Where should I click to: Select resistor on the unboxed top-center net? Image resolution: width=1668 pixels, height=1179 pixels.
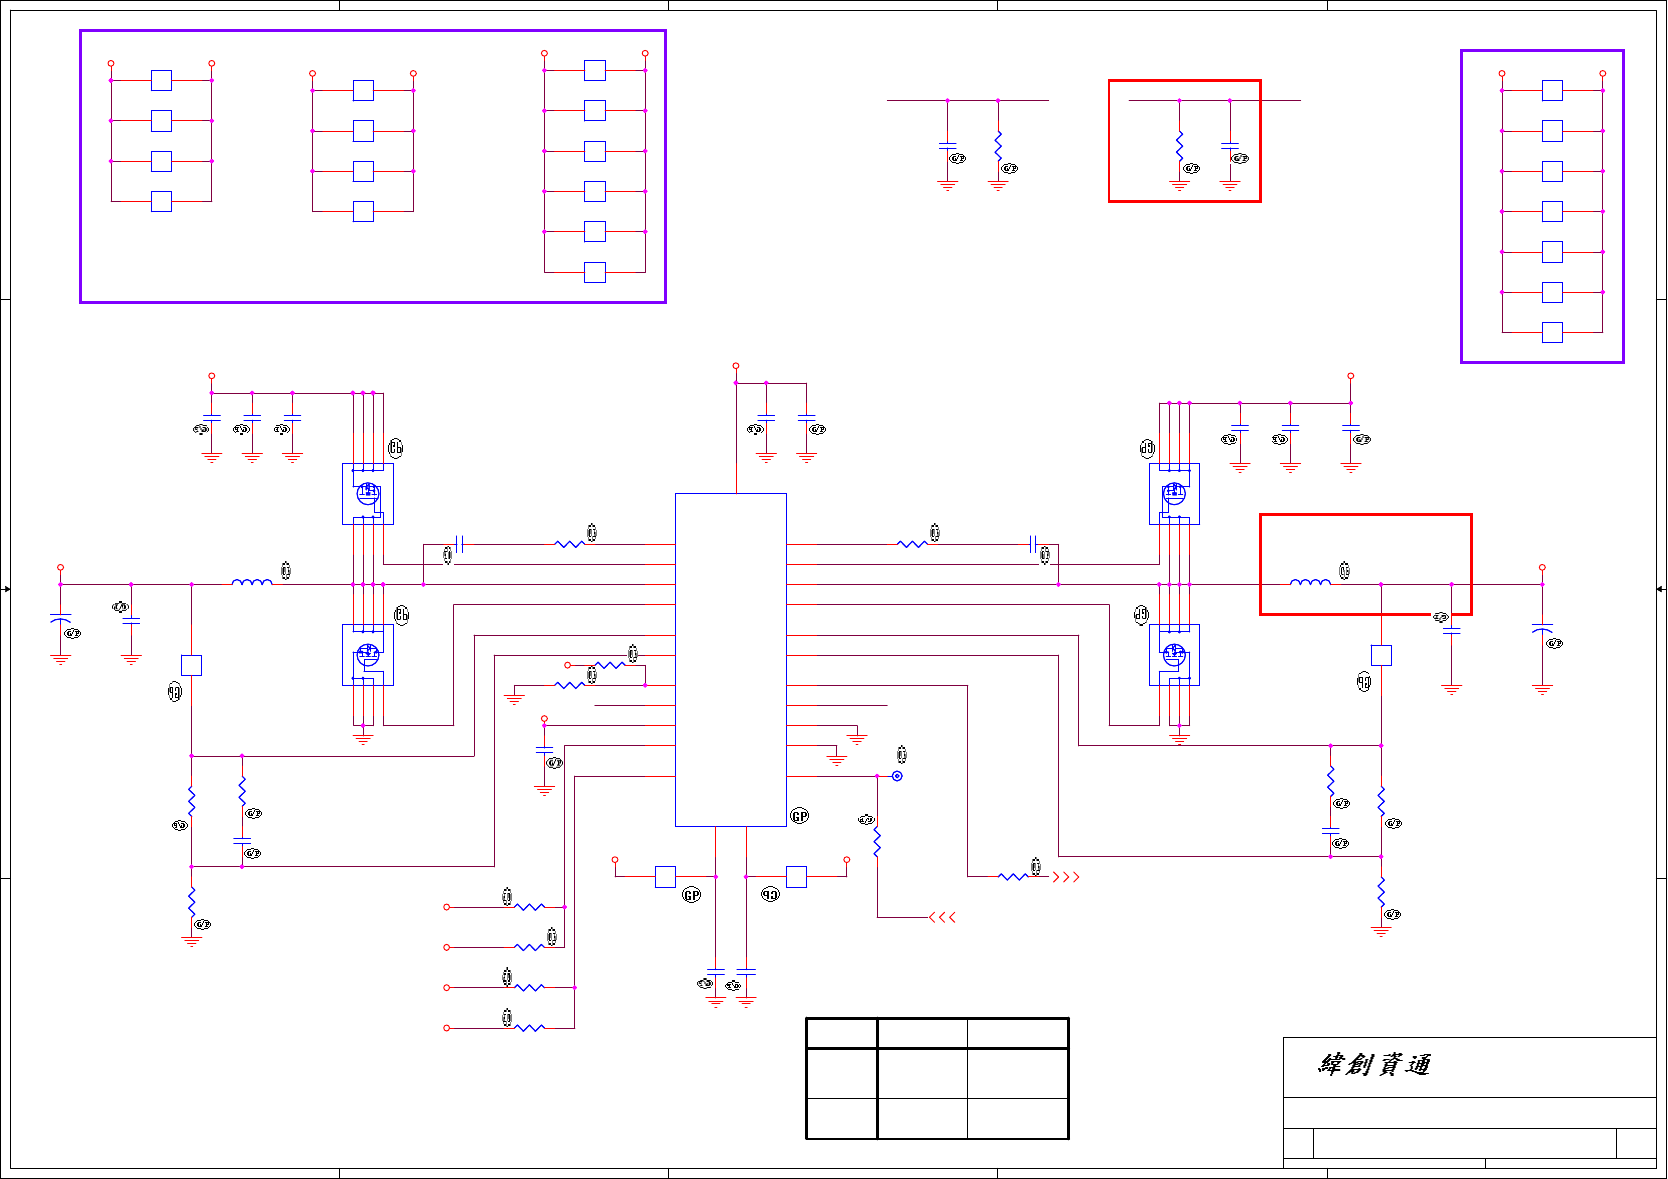click(x=998, y=146)
